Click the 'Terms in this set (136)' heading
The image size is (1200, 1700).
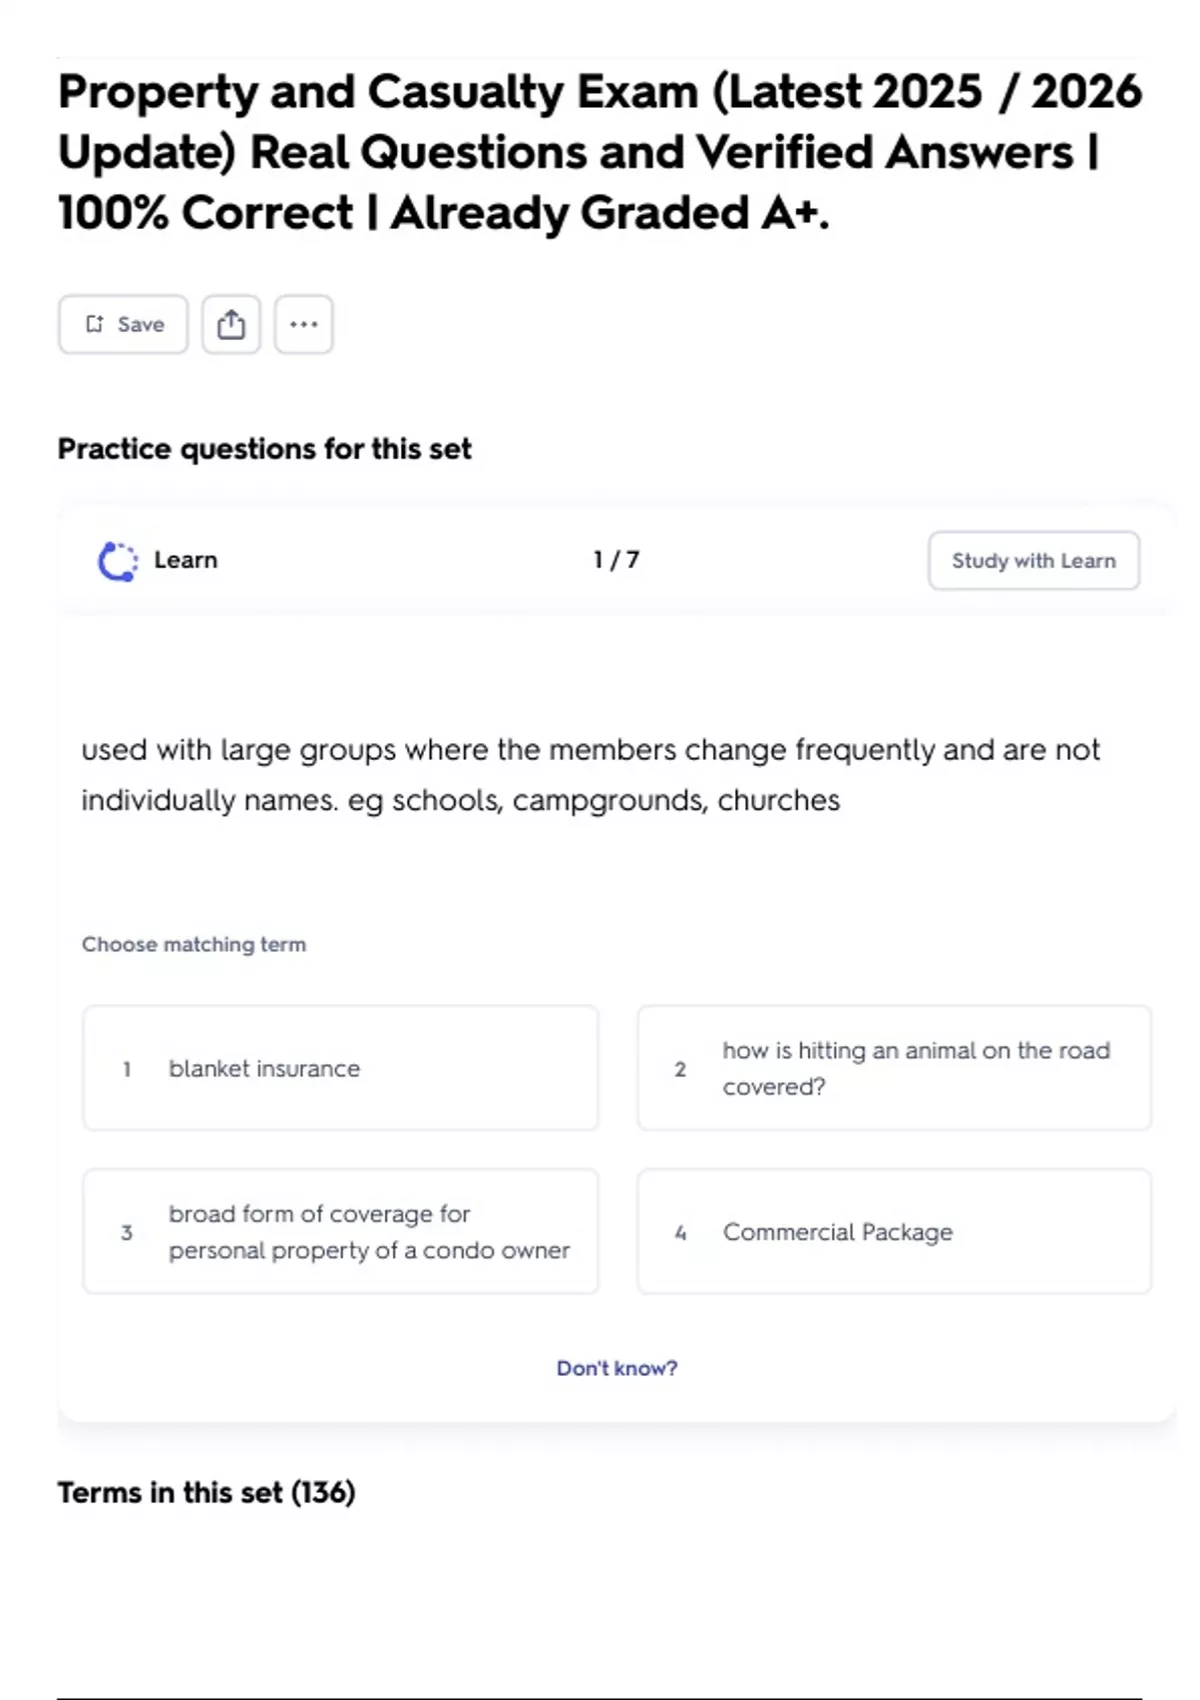click(206, 1492)
